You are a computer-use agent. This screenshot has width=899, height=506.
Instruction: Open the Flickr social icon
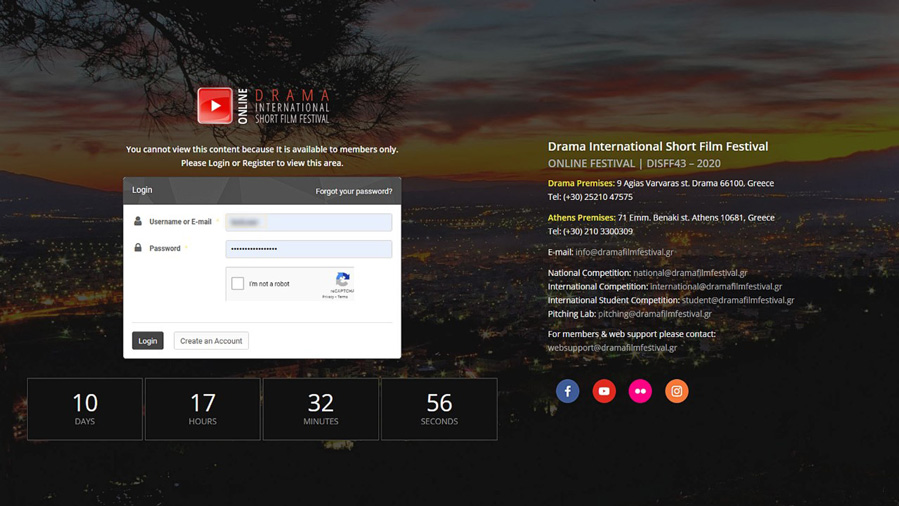(x=640, y=391)
